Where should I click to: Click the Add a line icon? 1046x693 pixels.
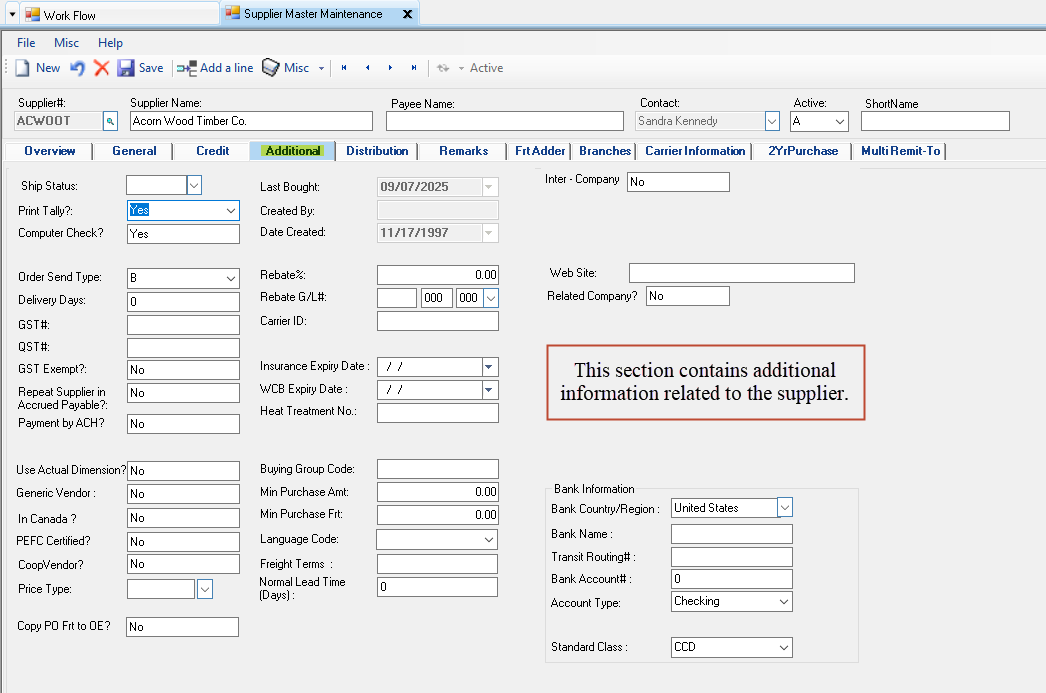pos(186,68)
